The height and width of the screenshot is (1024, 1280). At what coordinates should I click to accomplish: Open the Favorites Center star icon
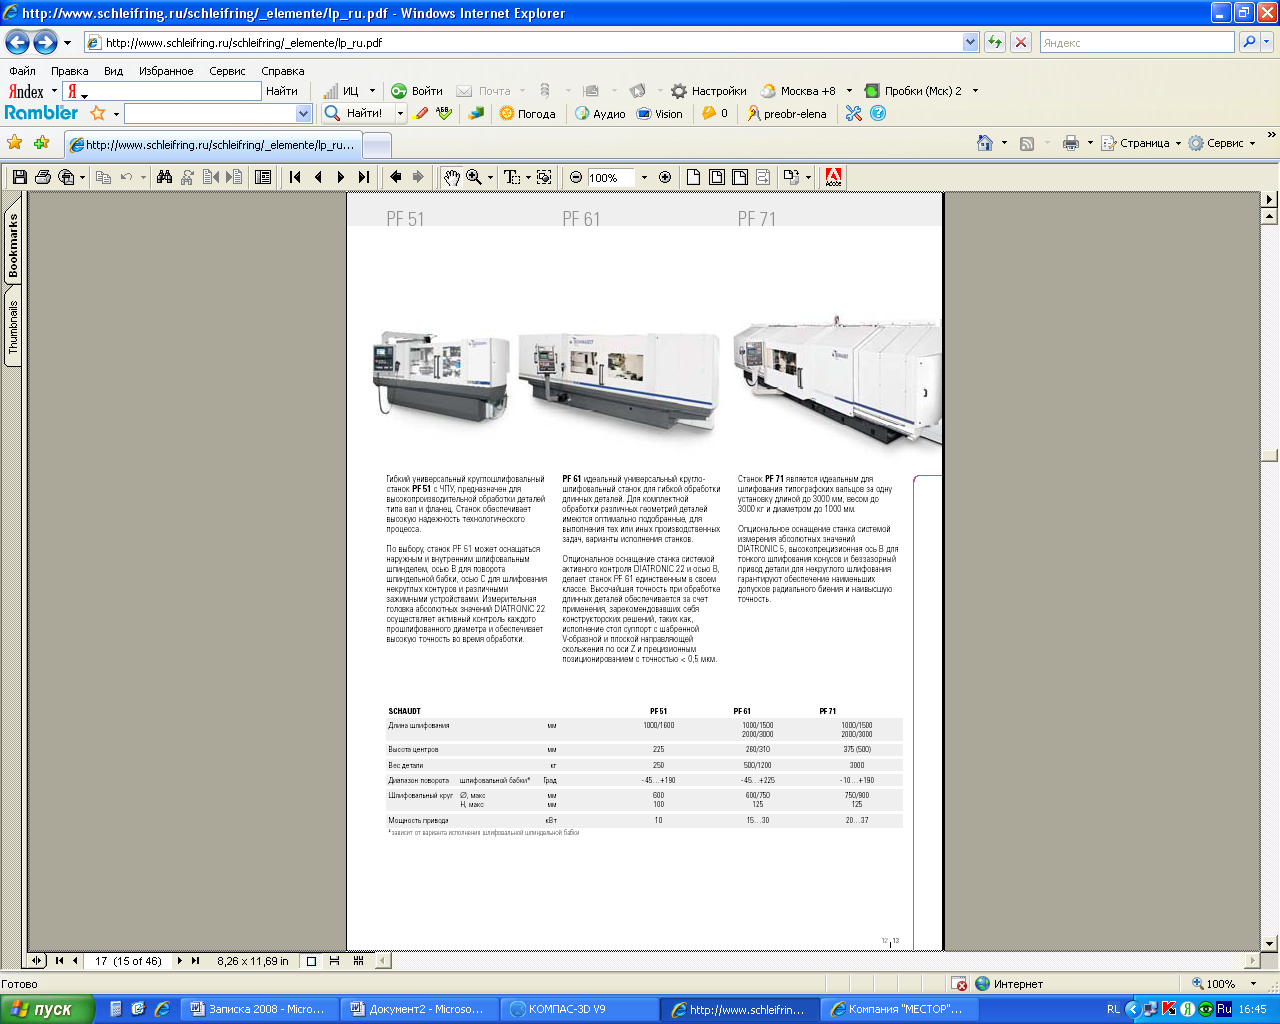pos(14,143)
